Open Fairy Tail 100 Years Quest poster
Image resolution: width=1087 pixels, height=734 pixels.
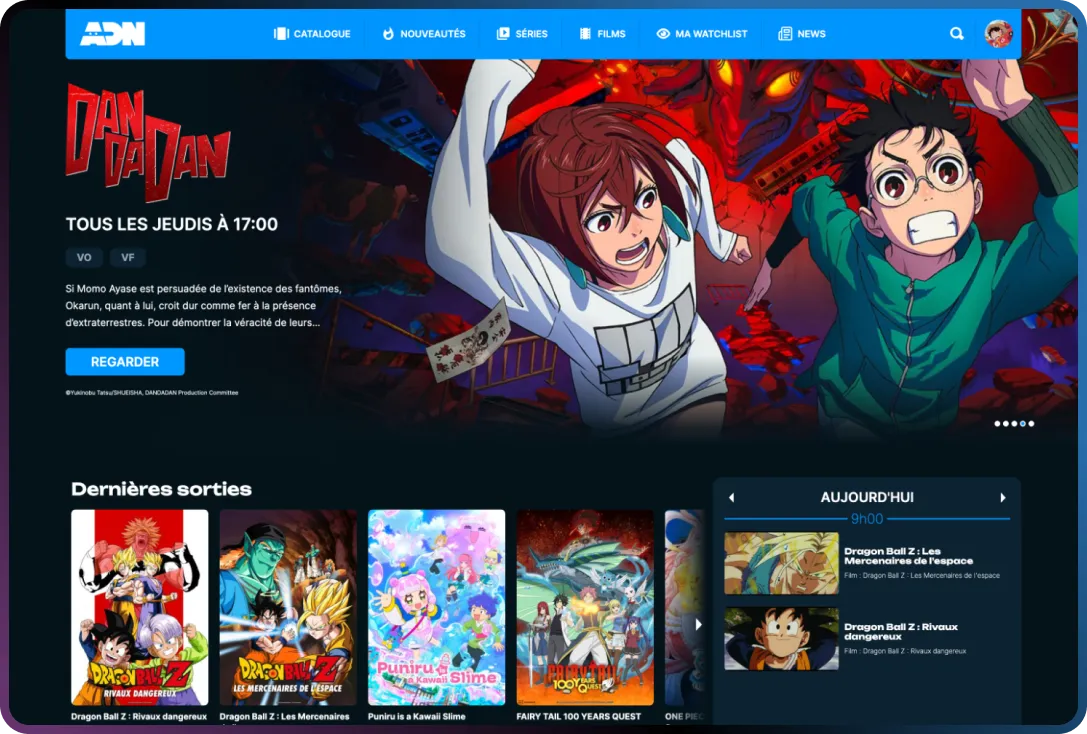tap(584, 607)
